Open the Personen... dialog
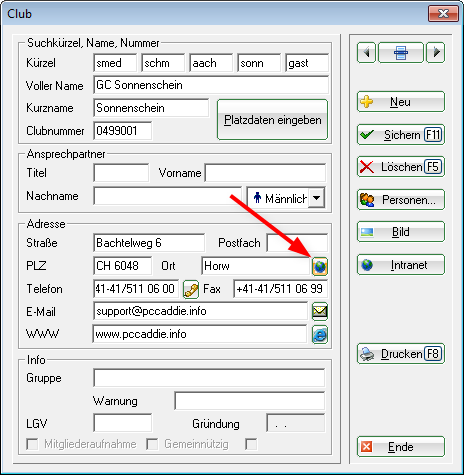 (x=401, y=200)
